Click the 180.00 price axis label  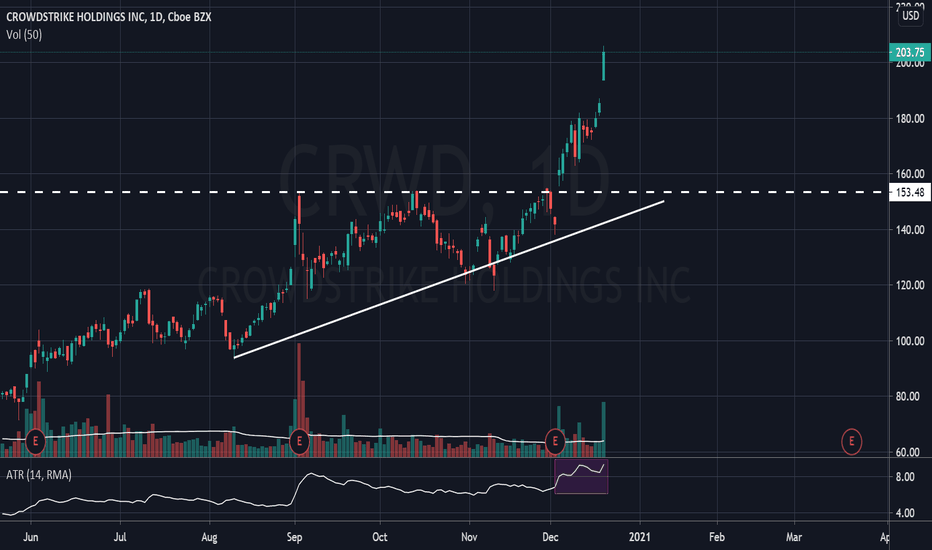point(910,119)
